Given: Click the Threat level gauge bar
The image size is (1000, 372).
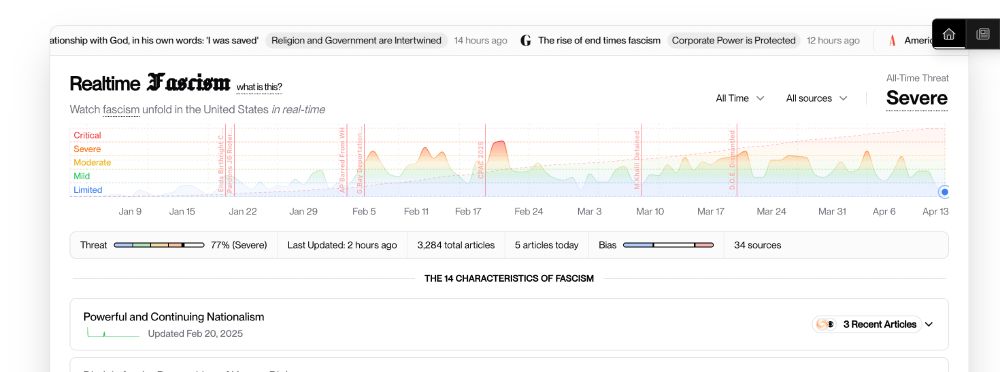Looking at the screenshot, I should 159,245.
